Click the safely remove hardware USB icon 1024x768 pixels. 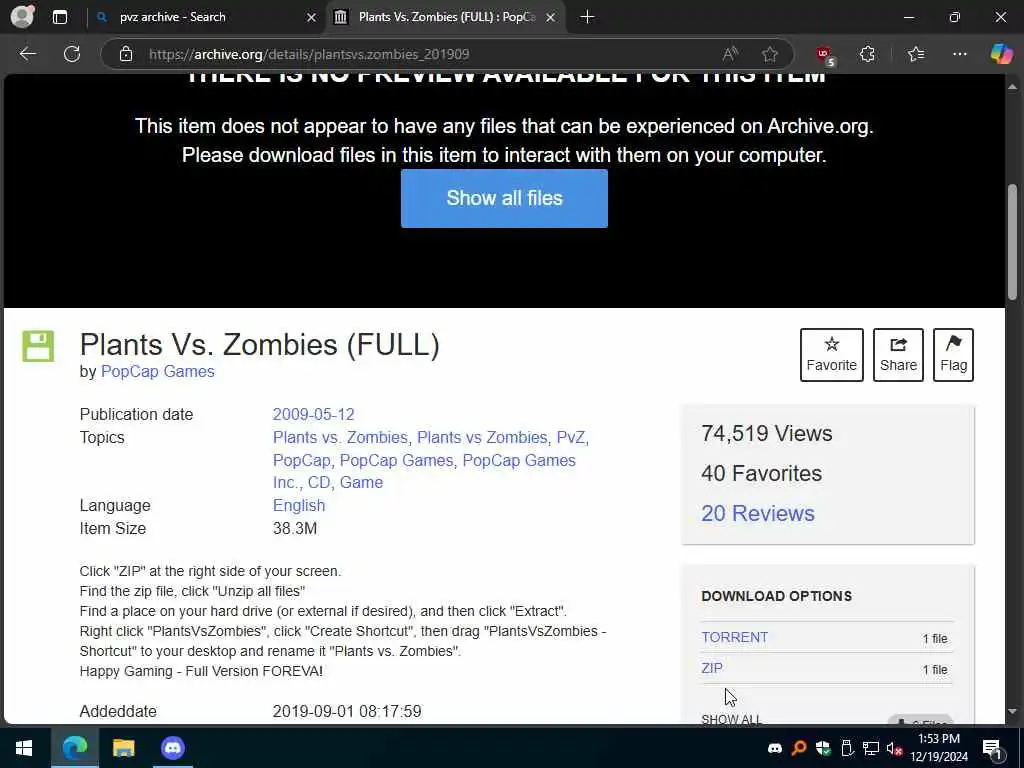pos(847,748)
